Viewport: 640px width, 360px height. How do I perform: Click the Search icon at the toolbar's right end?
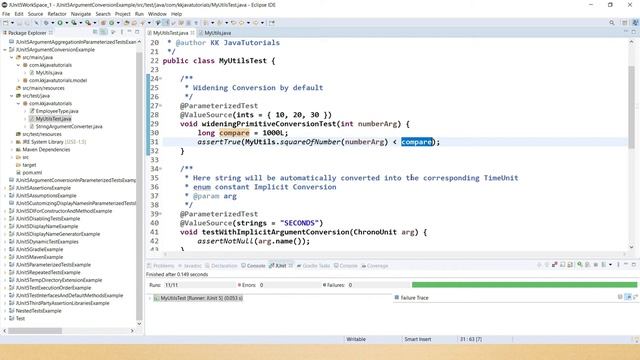click(611, 23)
